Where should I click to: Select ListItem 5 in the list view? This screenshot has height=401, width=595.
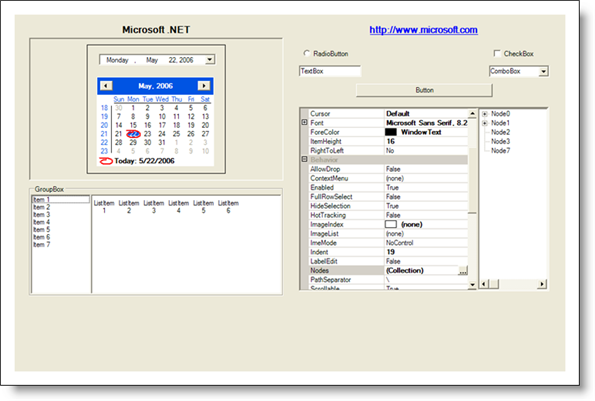[203, 207]
